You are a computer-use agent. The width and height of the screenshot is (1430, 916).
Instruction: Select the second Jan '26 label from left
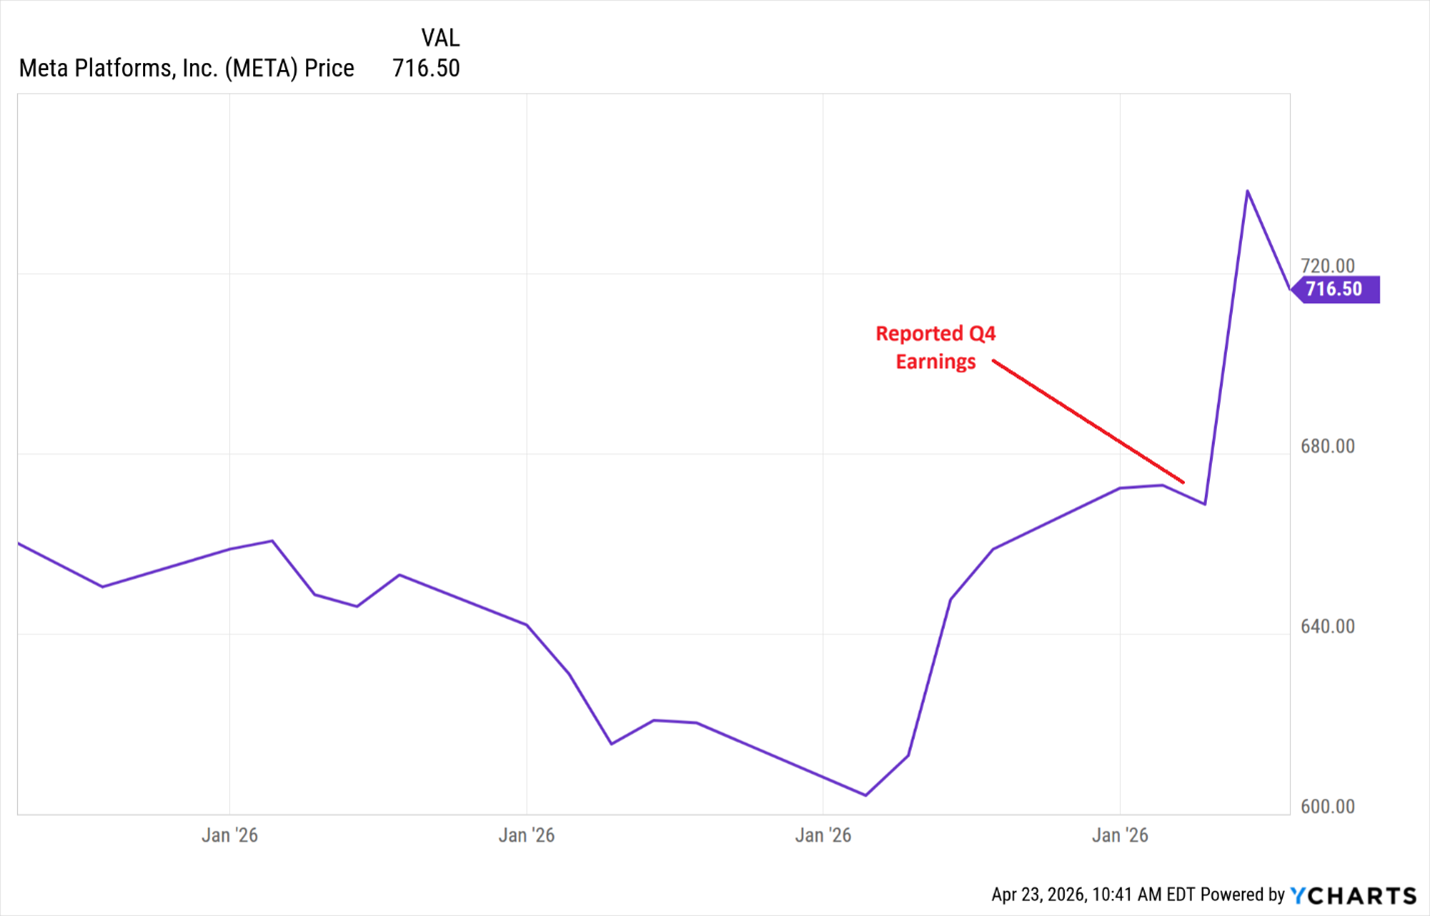click(526, 835)
